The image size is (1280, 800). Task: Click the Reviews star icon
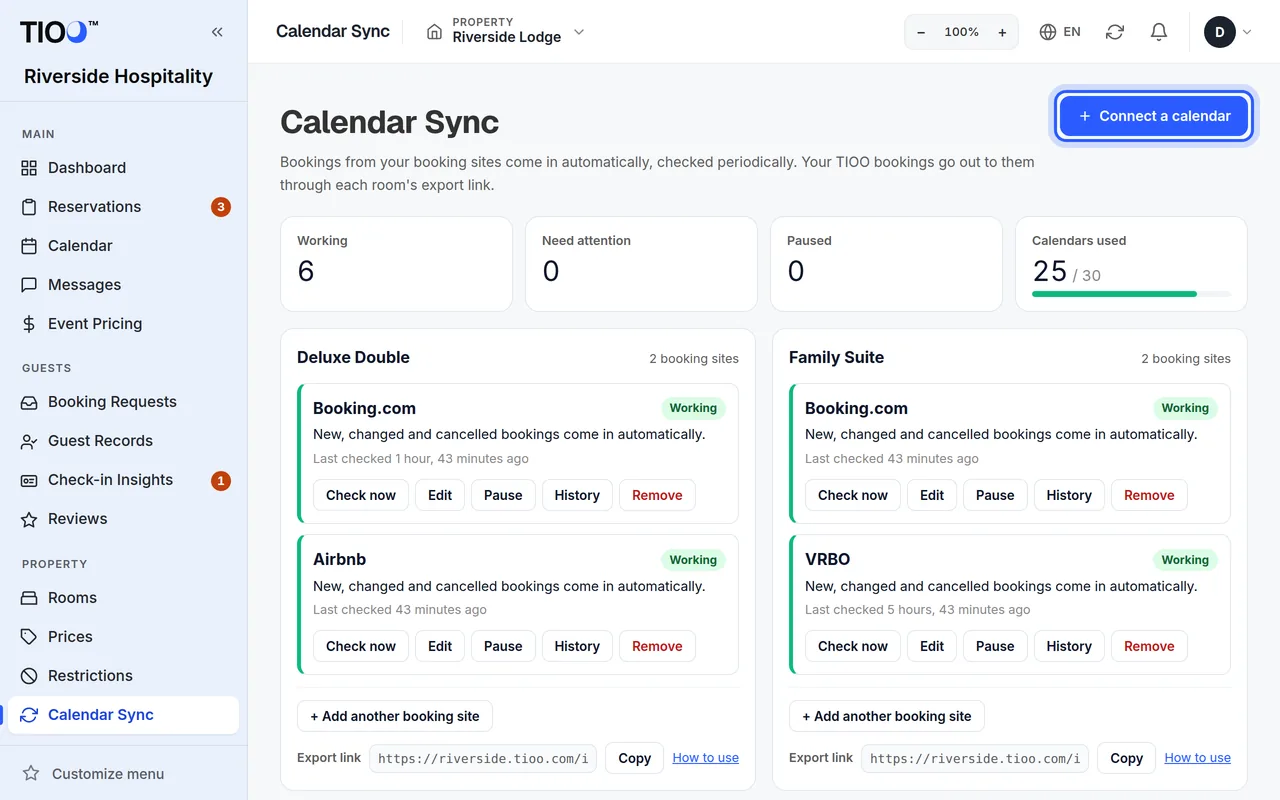[x=29, y=519]
